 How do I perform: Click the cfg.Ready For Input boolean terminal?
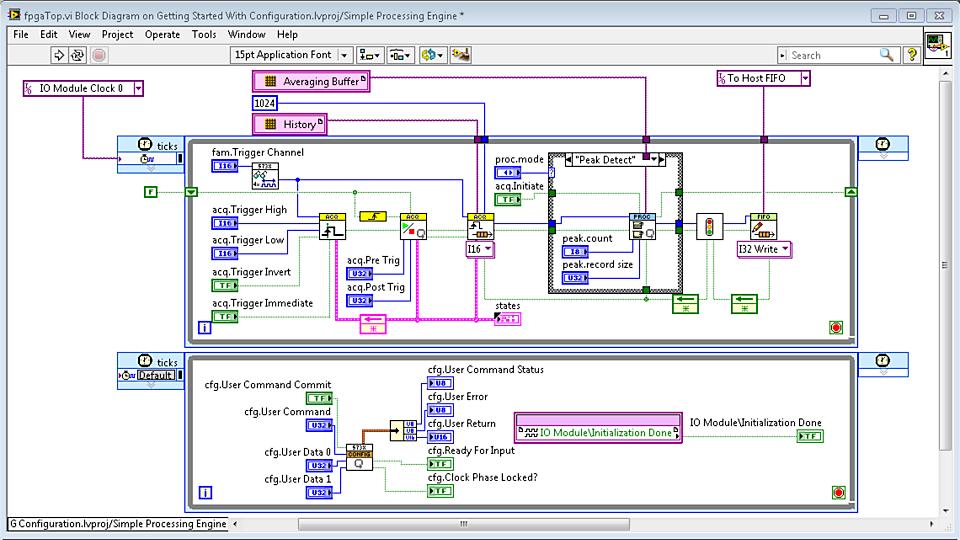(x=440, y=464)
